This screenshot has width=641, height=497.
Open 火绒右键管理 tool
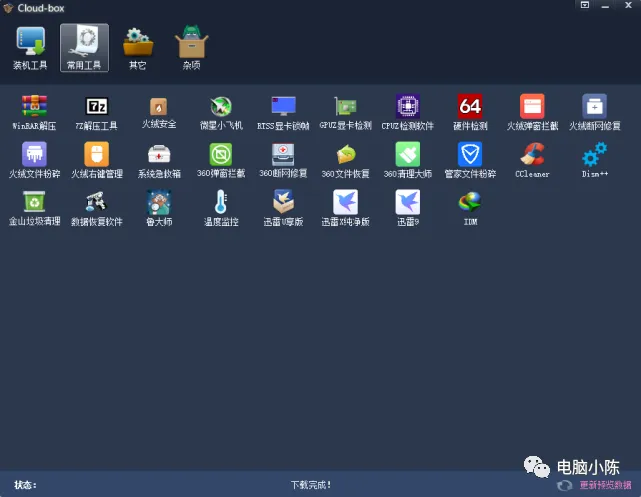96,160
